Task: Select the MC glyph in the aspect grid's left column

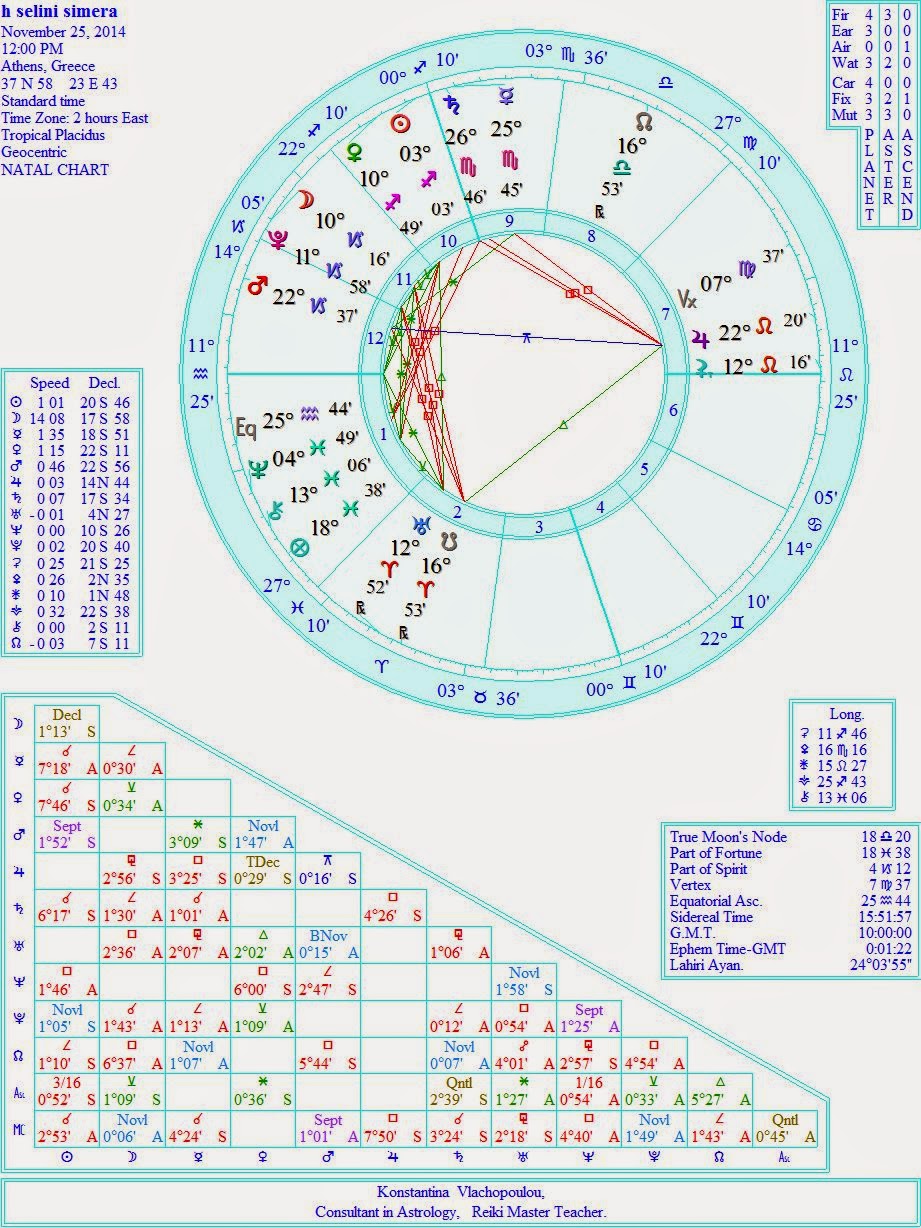Action: [x=18, y=1128]
